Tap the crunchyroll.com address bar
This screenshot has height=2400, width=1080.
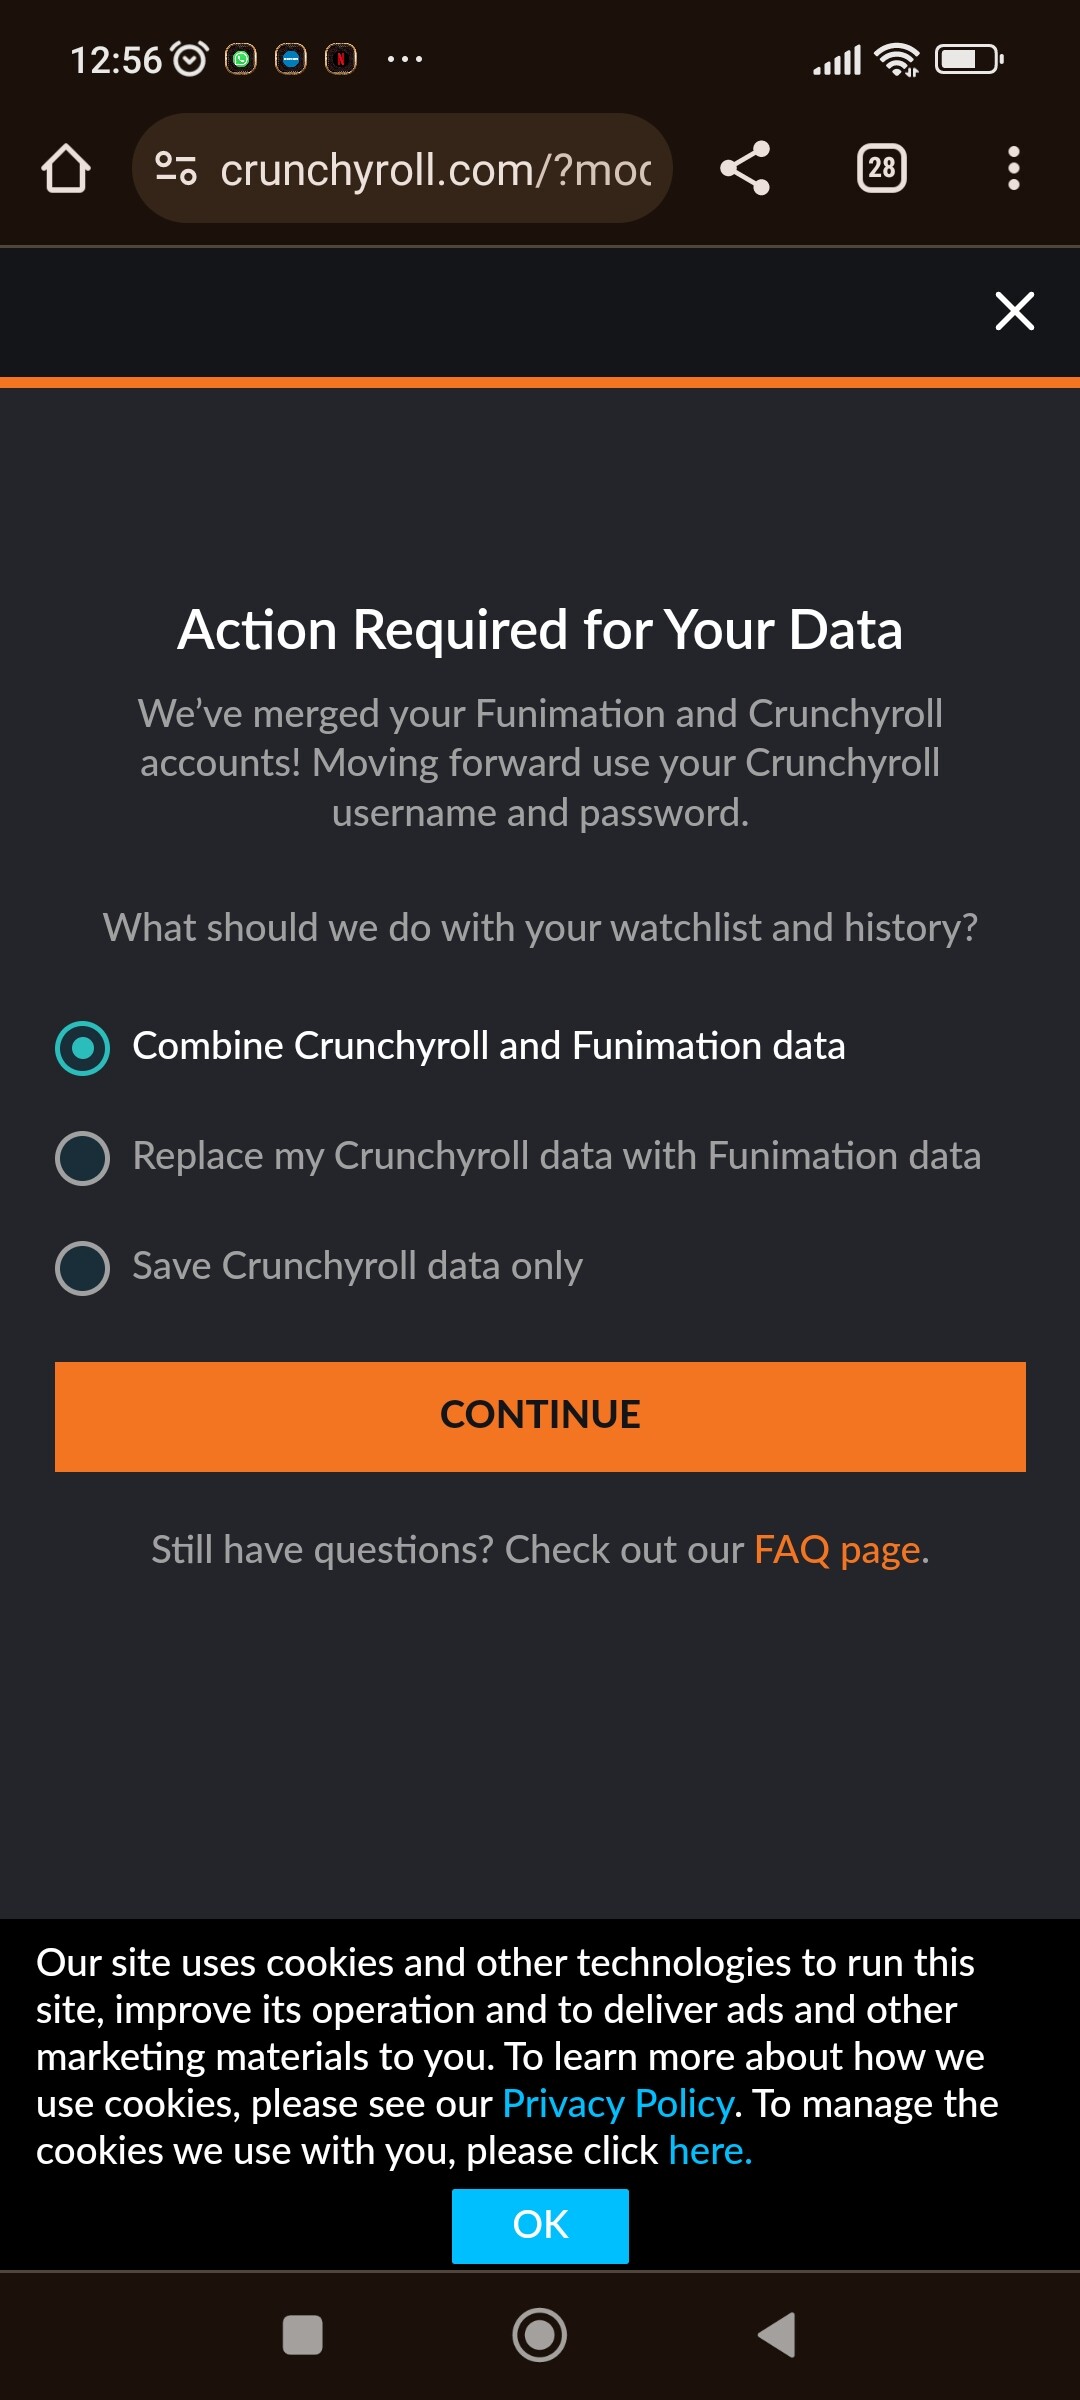click(435, 169)
